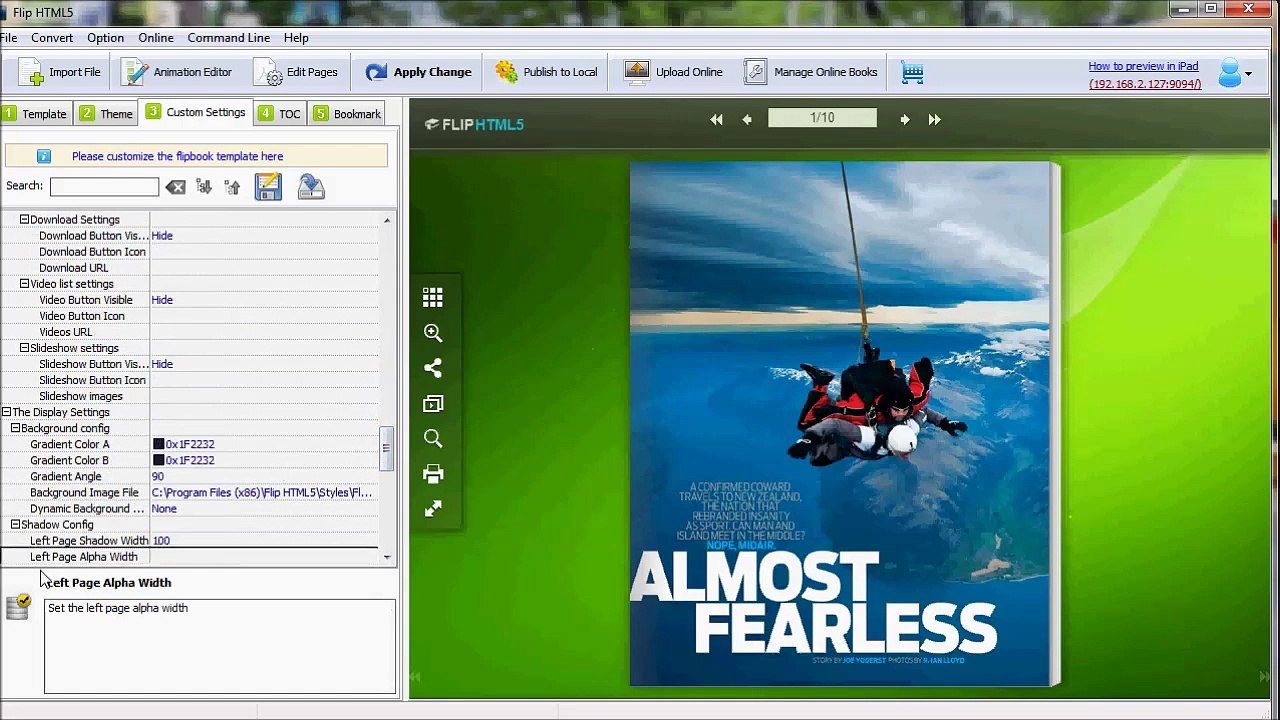Open Manage Online Books
This screenshot has width=1280, height=720.
tap(810, 72)
